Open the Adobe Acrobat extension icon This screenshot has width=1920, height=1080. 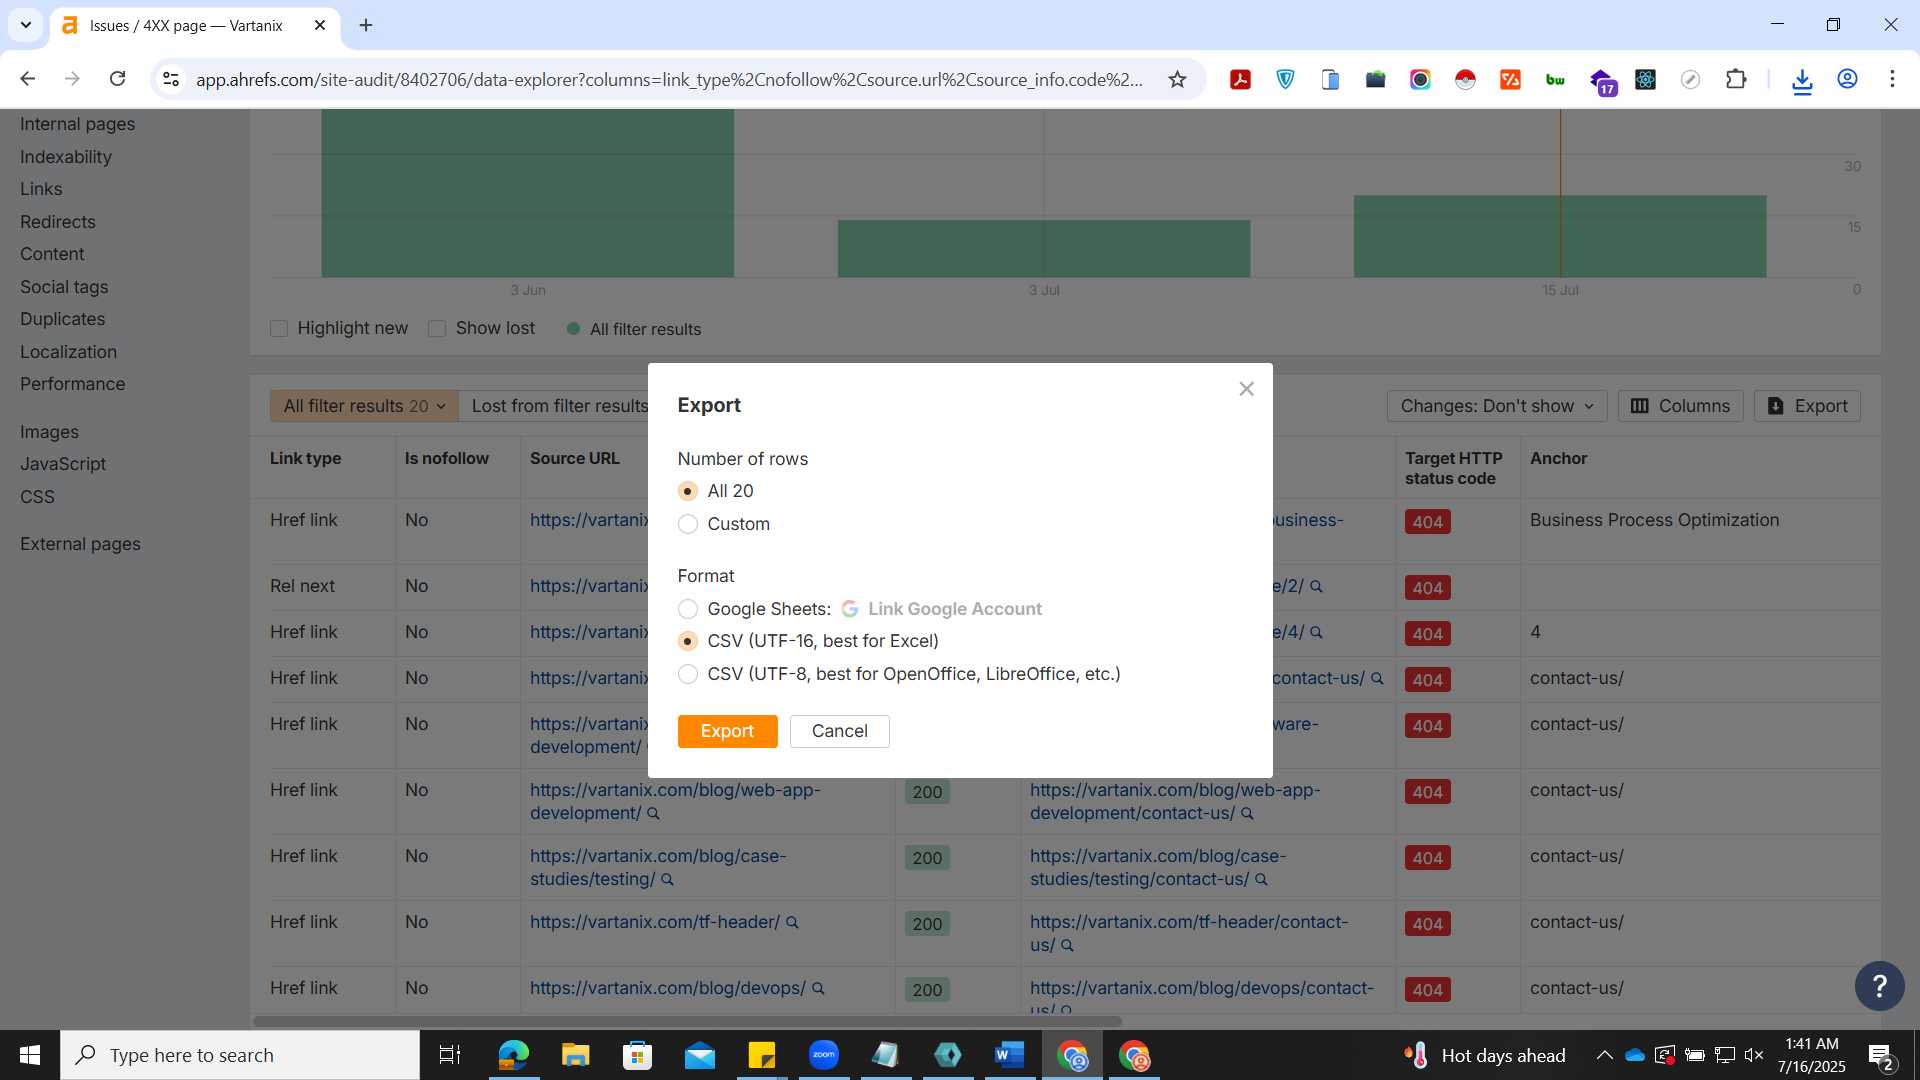[x=1240, y=79]
